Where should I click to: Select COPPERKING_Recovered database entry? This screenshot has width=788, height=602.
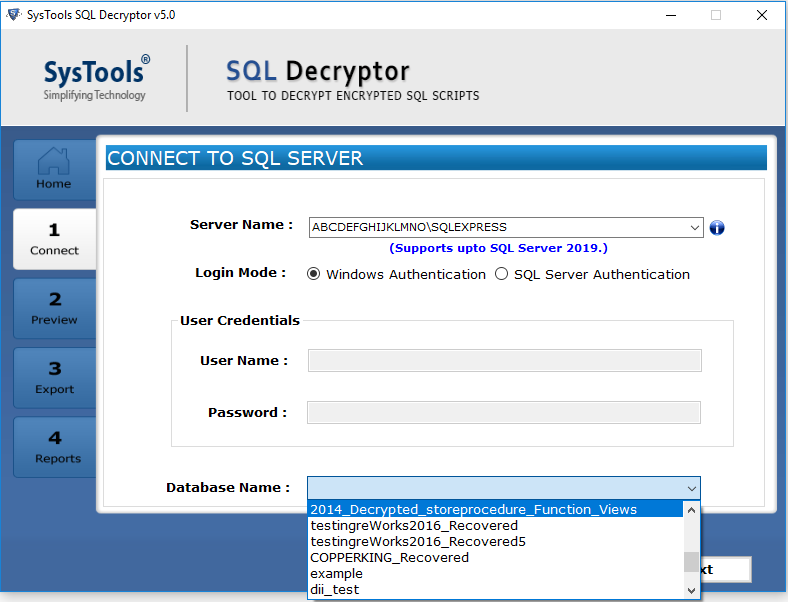(389, 557)
